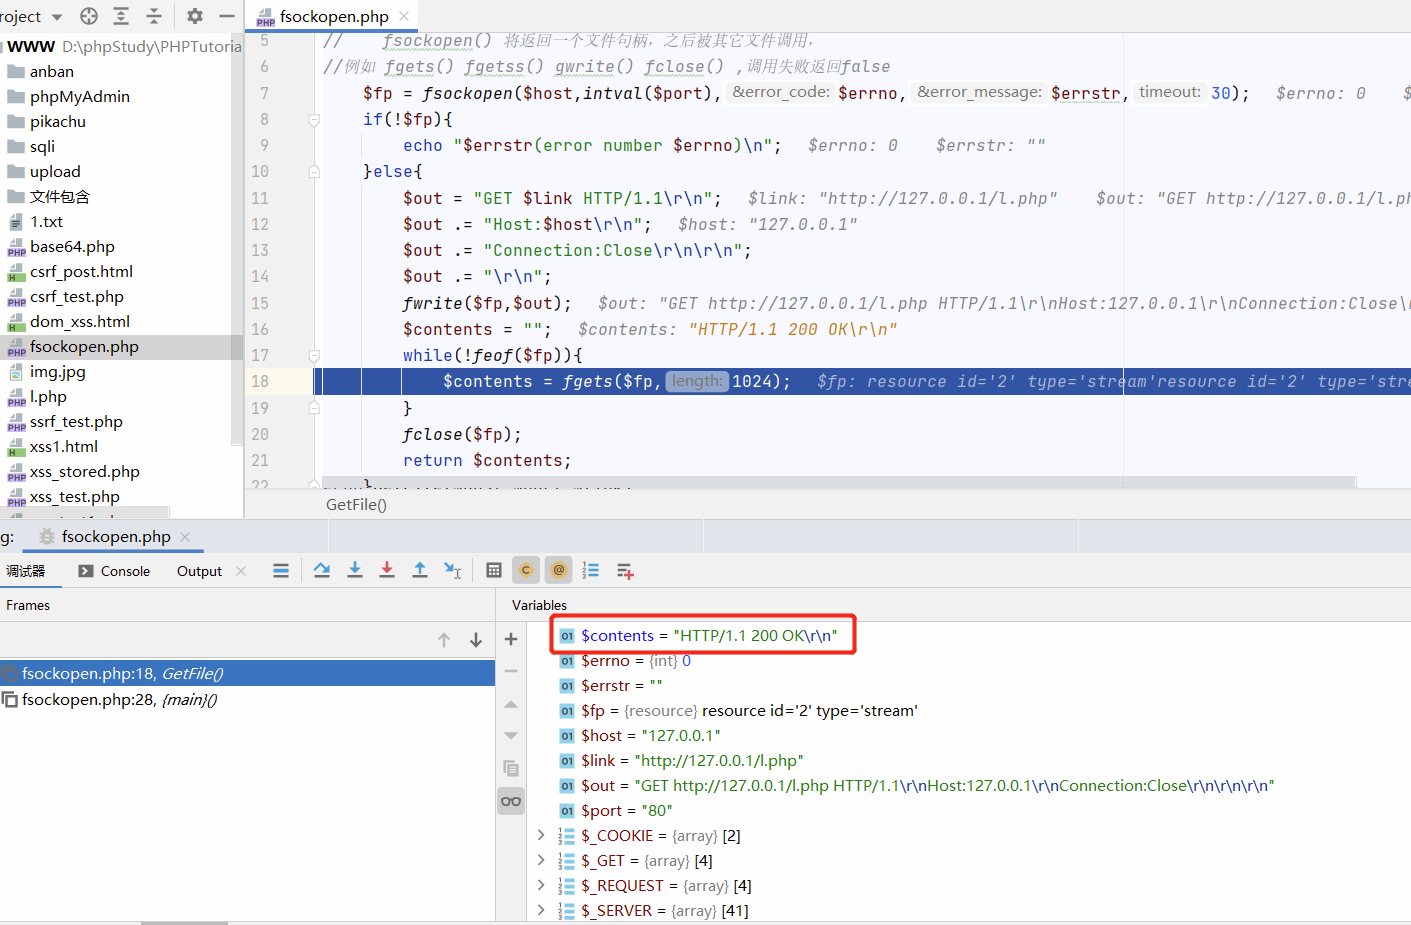This screenshot has width=1411, height=925.
Task: Click the Step Out debug button
Action: point(420,570)
